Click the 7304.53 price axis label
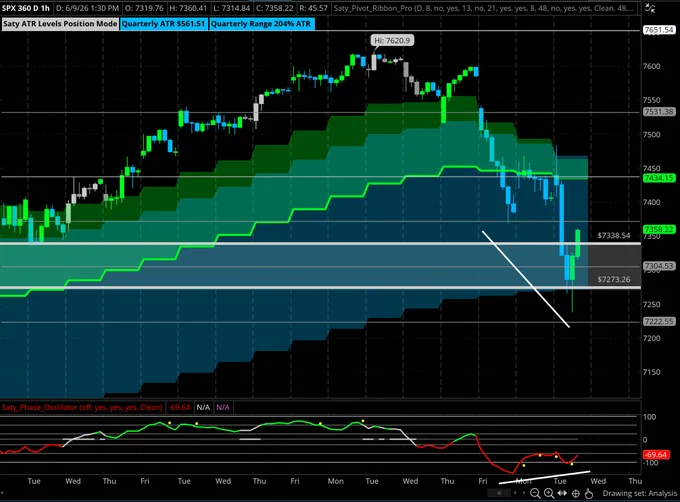 coord(659,266)
